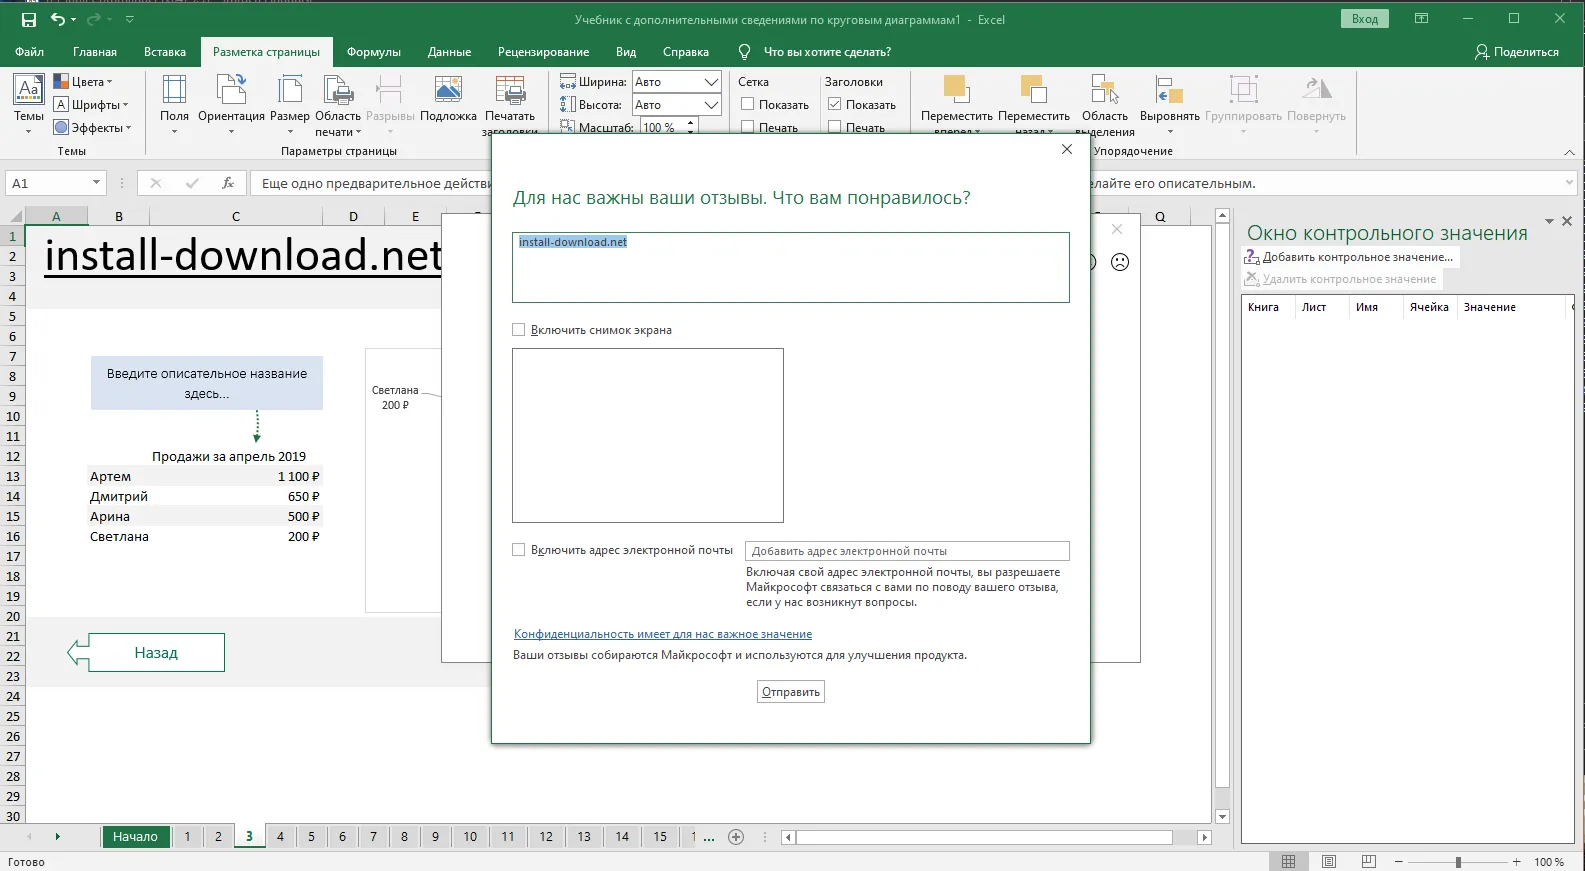Viewport: 1585px width, 871px height.
Task: Click the add new sheet plus icon
Action: click(736, 837)
